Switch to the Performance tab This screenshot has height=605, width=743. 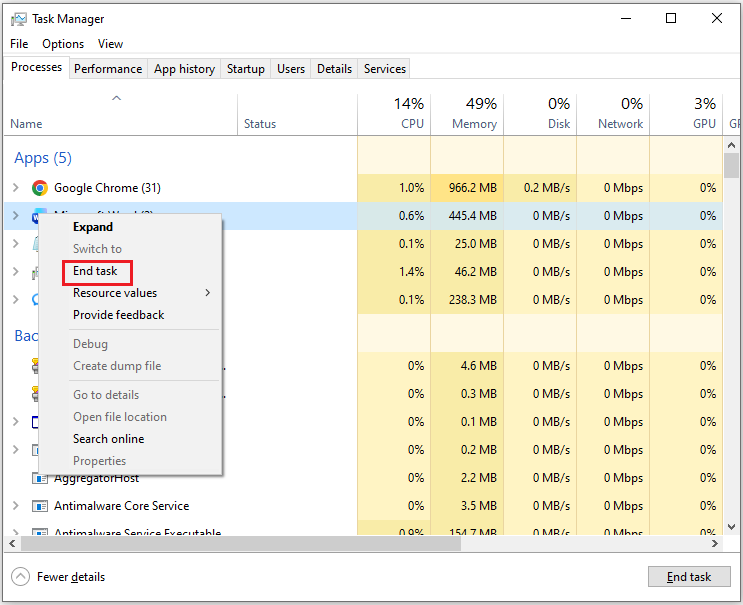[108, 69]
